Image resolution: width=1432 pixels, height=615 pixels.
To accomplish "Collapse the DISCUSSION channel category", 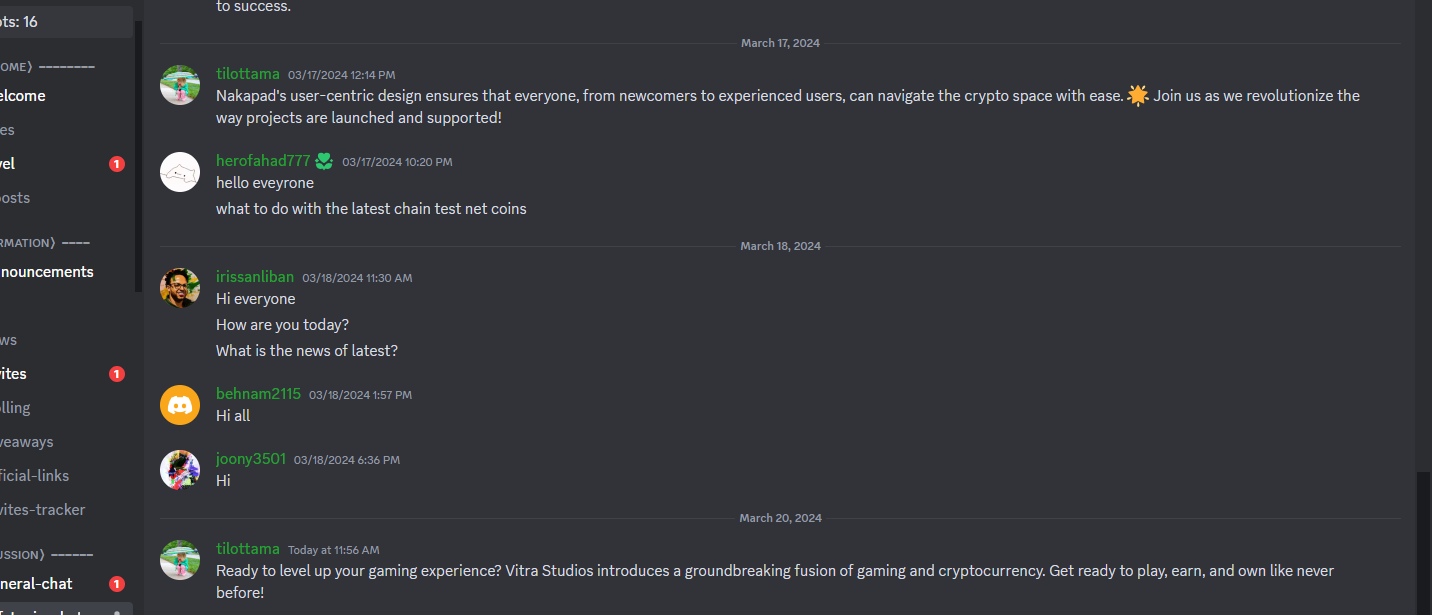I will pos(47,555).
